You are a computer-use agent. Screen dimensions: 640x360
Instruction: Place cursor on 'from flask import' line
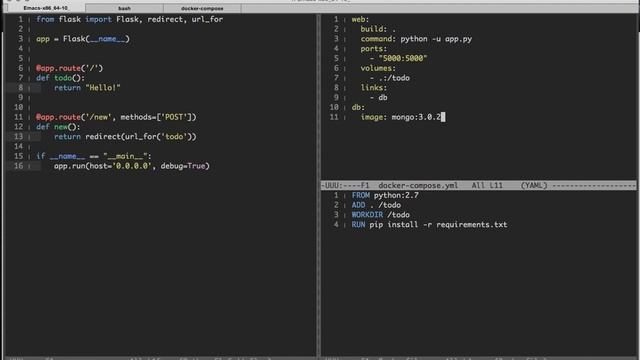point(129,19)
